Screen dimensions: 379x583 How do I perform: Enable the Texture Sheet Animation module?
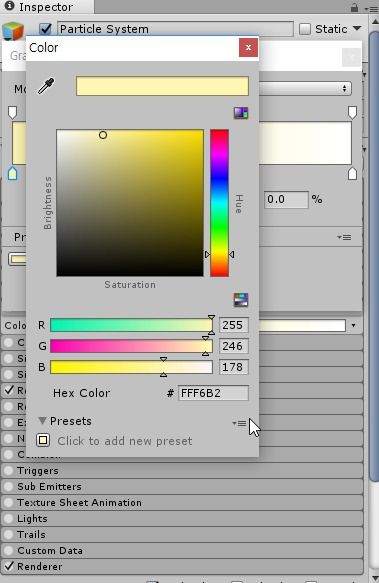click(8, 503)
